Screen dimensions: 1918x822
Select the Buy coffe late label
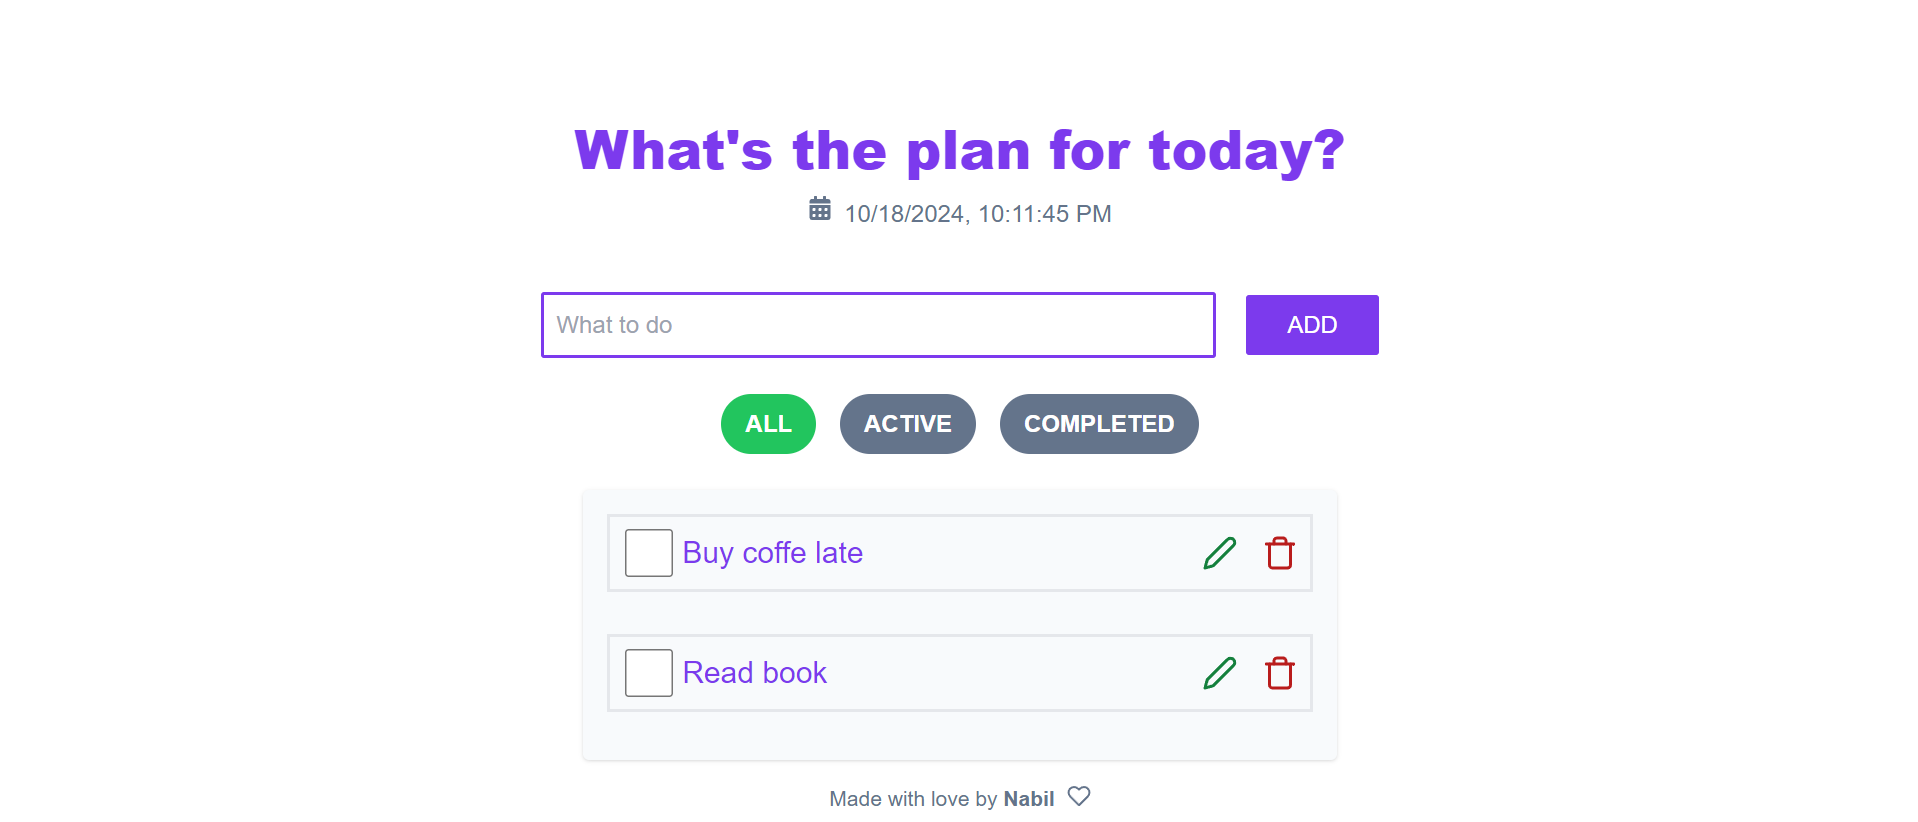coord(772,553)
